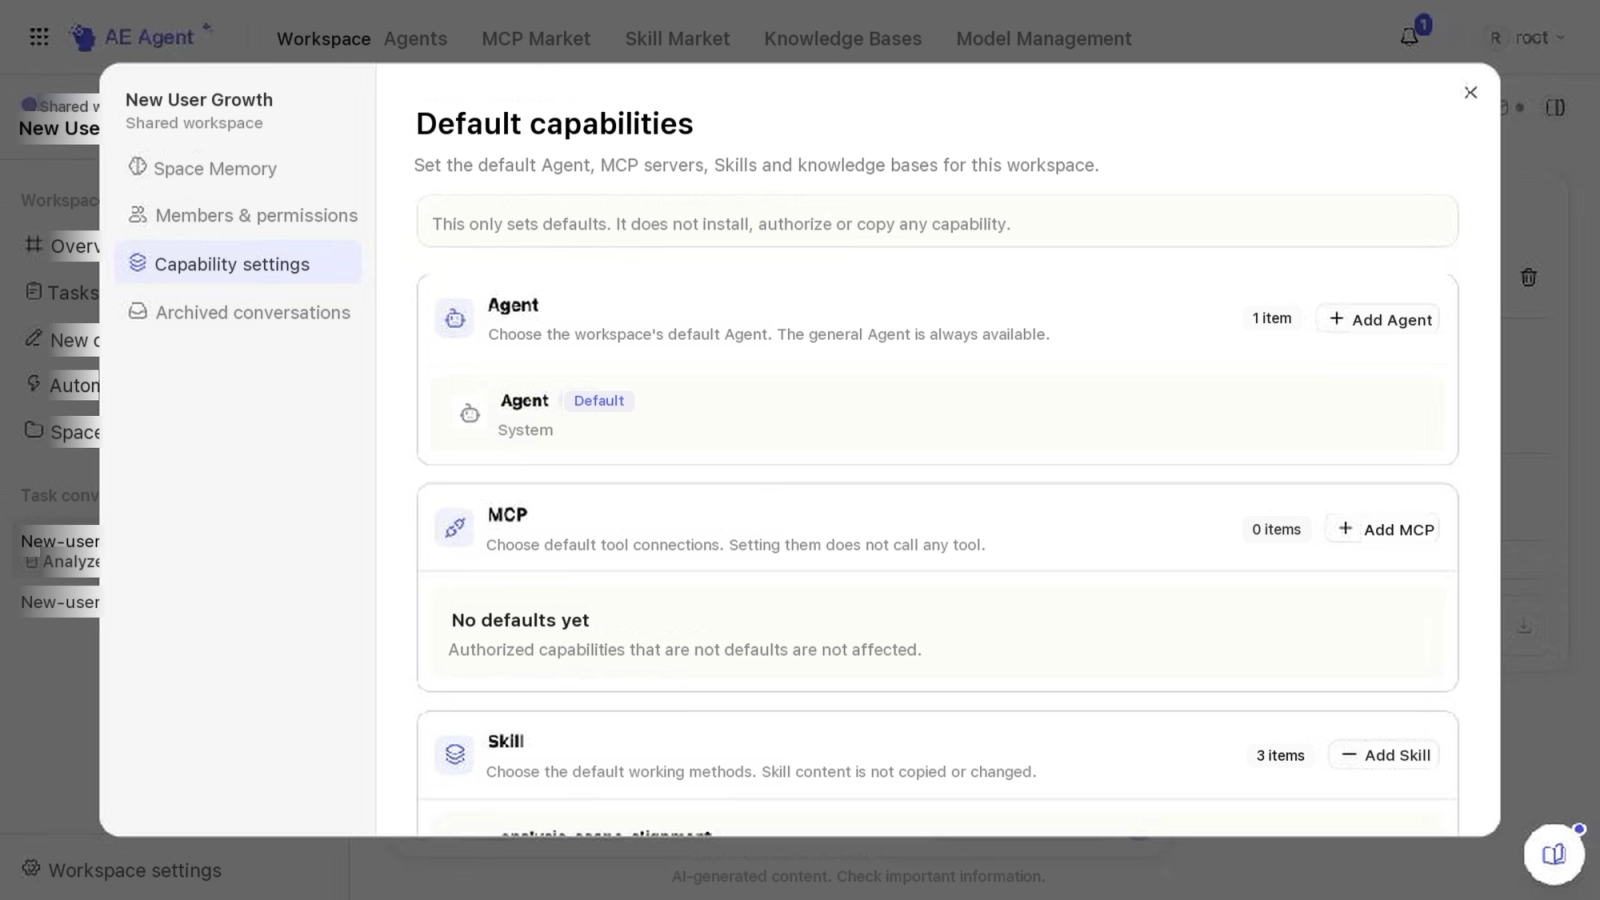Open Archived conversations section
Screen dimensions: 1600x900
pyautogui.click(x=238, y=312)
